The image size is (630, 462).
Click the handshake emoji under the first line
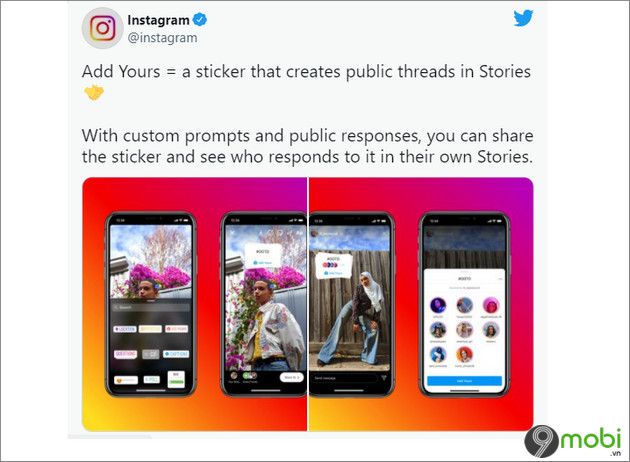(x=94, y=92)
